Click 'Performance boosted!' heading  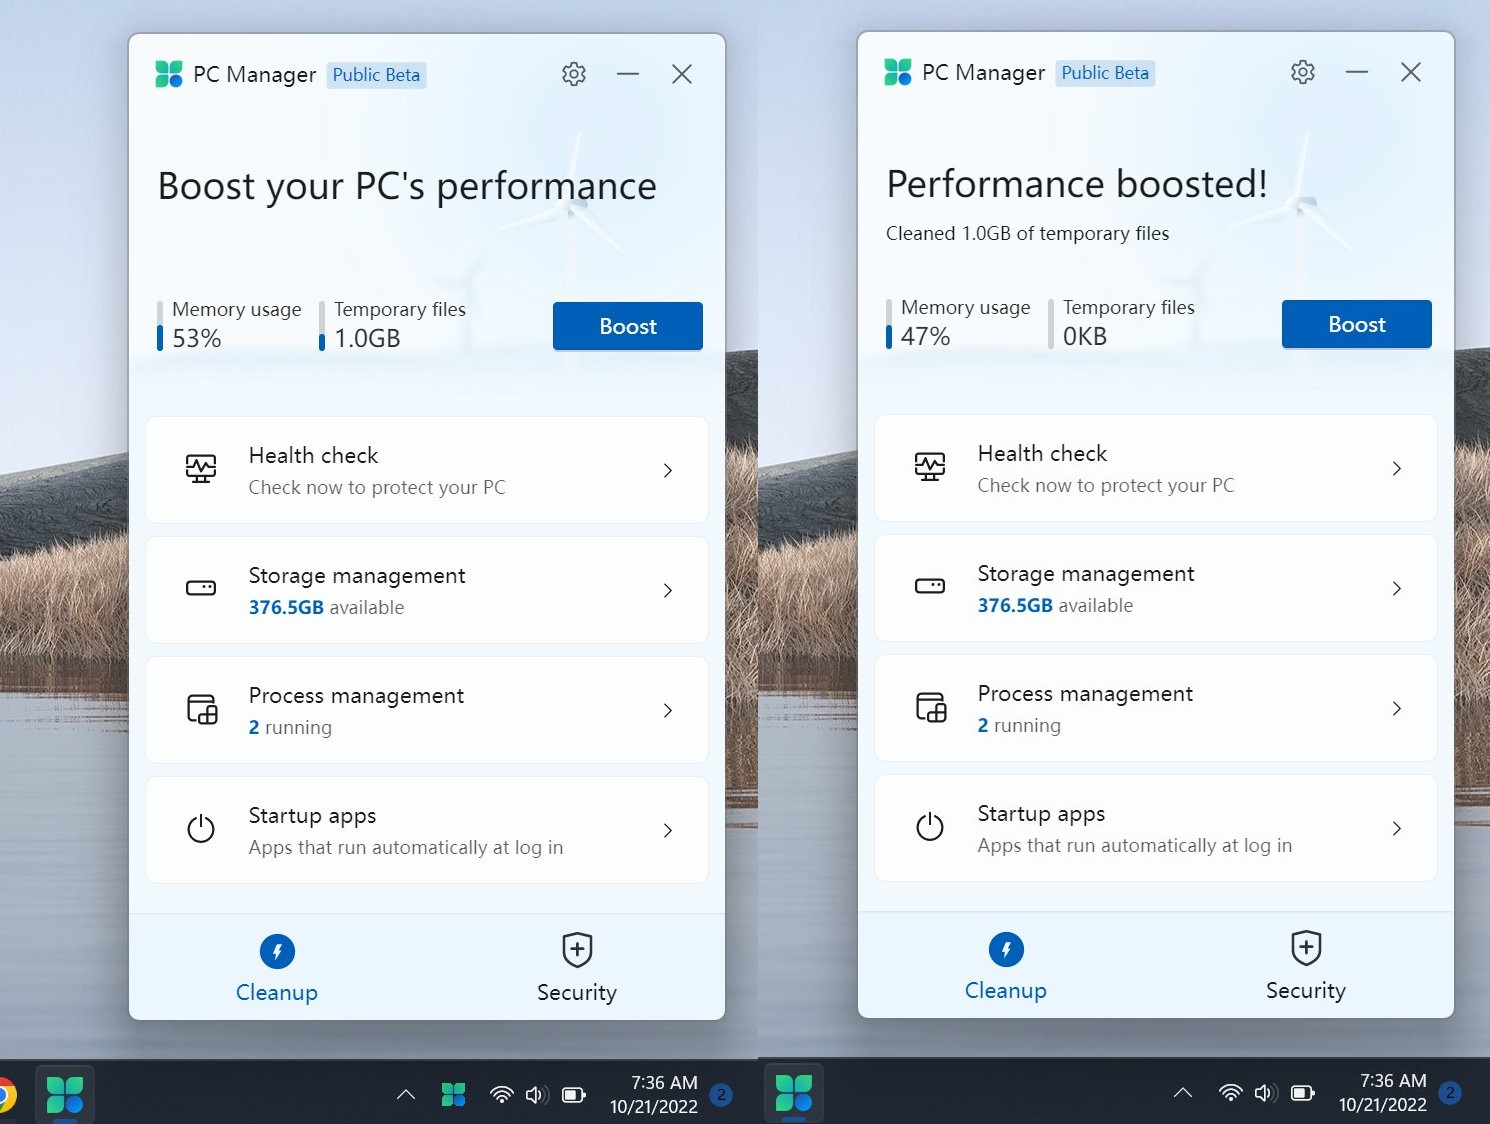tap(1077, 184)
